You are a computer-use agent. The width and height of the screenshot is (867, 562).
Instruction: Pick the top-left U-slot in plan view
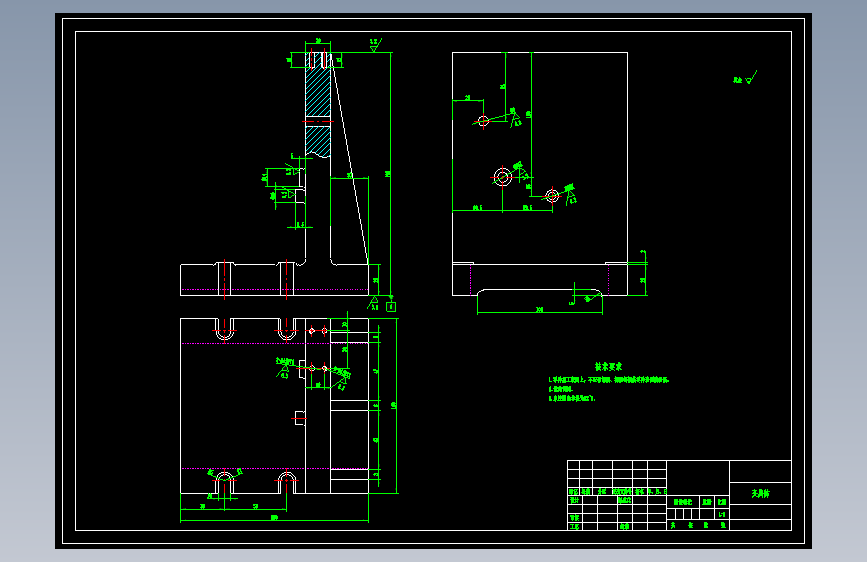(224, 329)
